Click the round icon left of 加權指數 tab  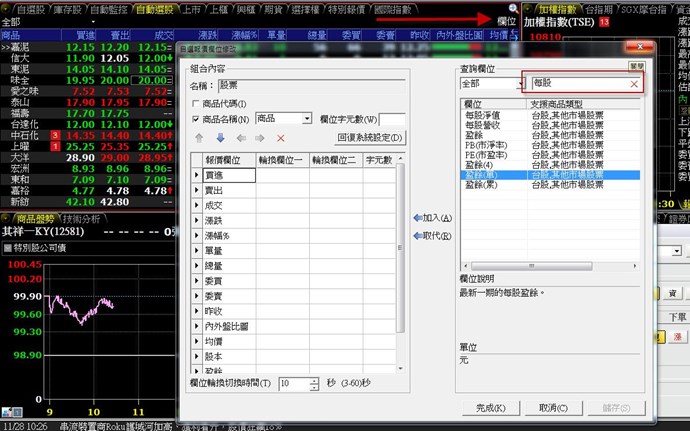pos(529,9)
